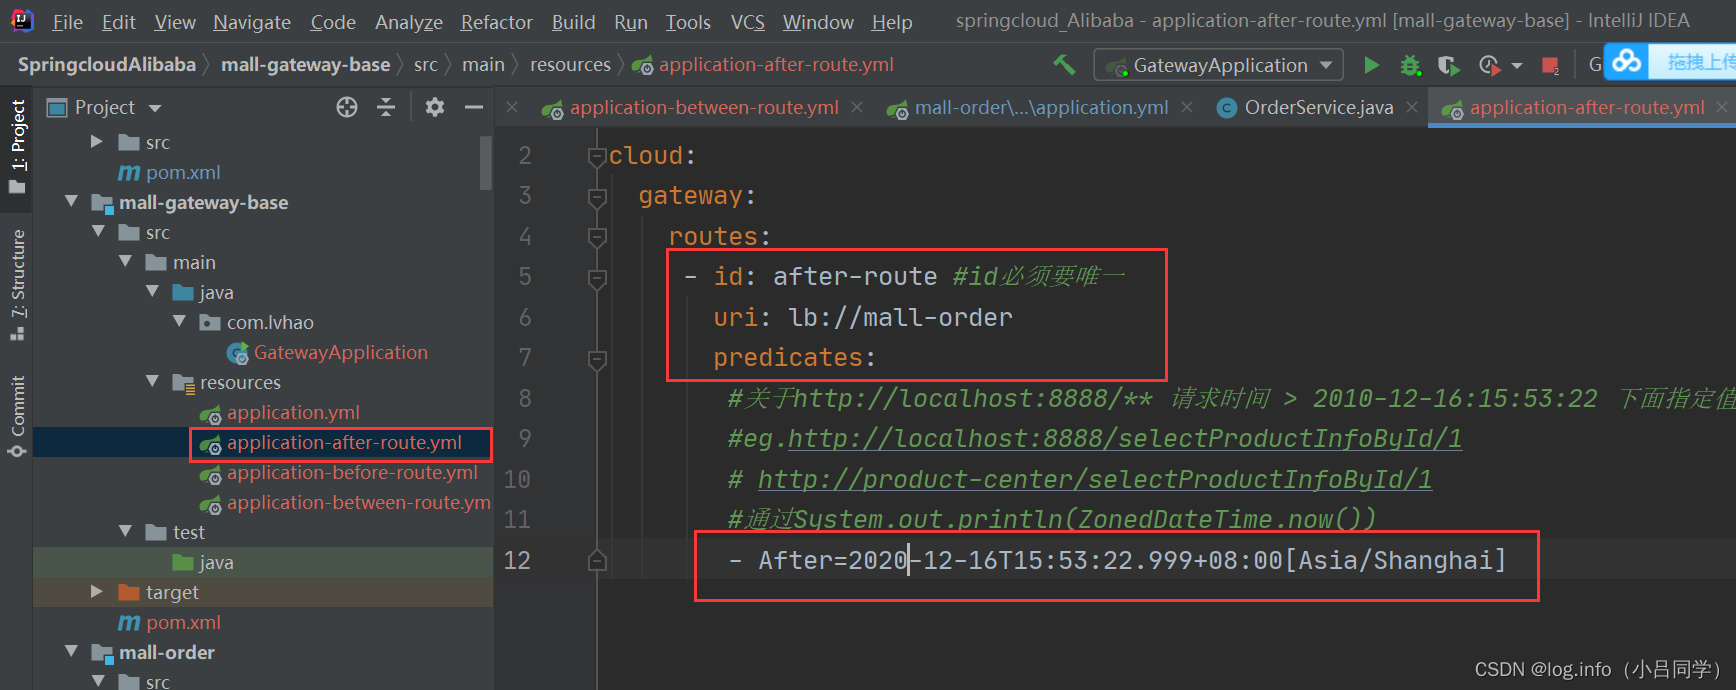Run GatewayApplication with the green play icon
This screenshot has height=690, width=1736.
1371,65
